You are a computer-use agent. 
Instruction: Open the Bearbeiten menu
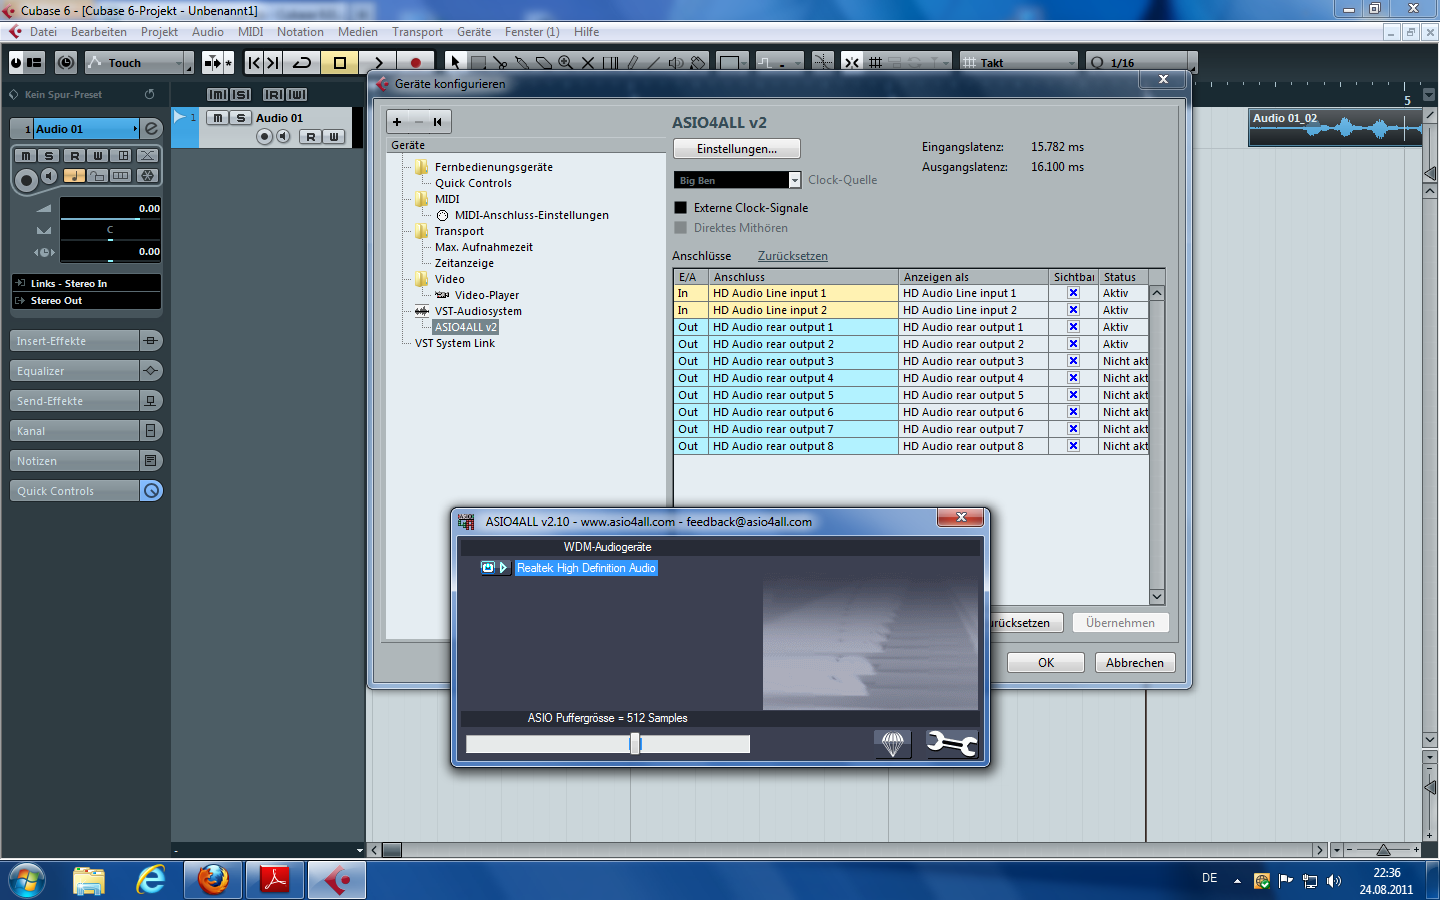click(x=99, y=32)
